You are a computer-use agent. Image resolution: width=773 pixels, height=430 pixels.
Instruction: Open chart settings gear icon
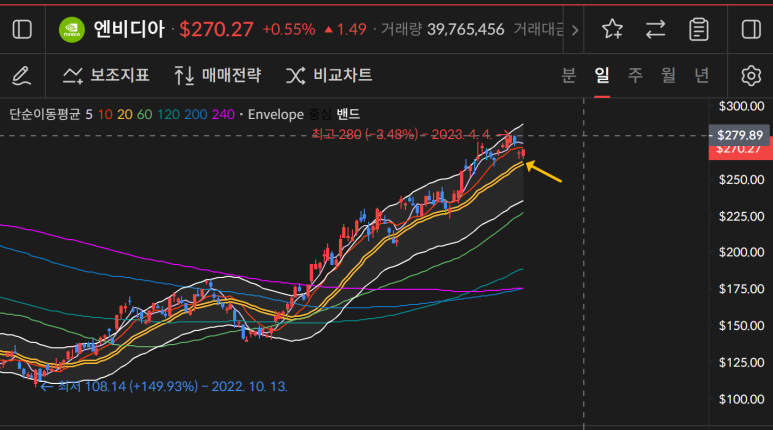click(751, 76)
